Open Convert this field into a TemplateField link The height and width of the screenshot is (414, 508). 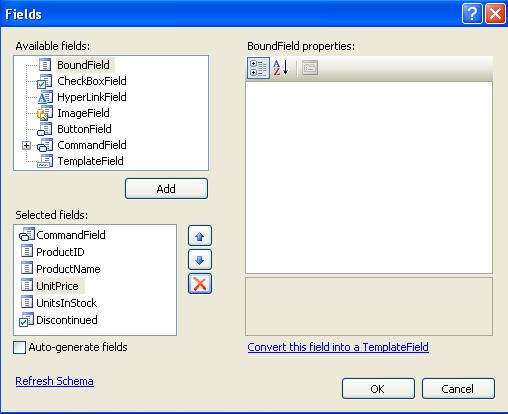pos(338,347)
